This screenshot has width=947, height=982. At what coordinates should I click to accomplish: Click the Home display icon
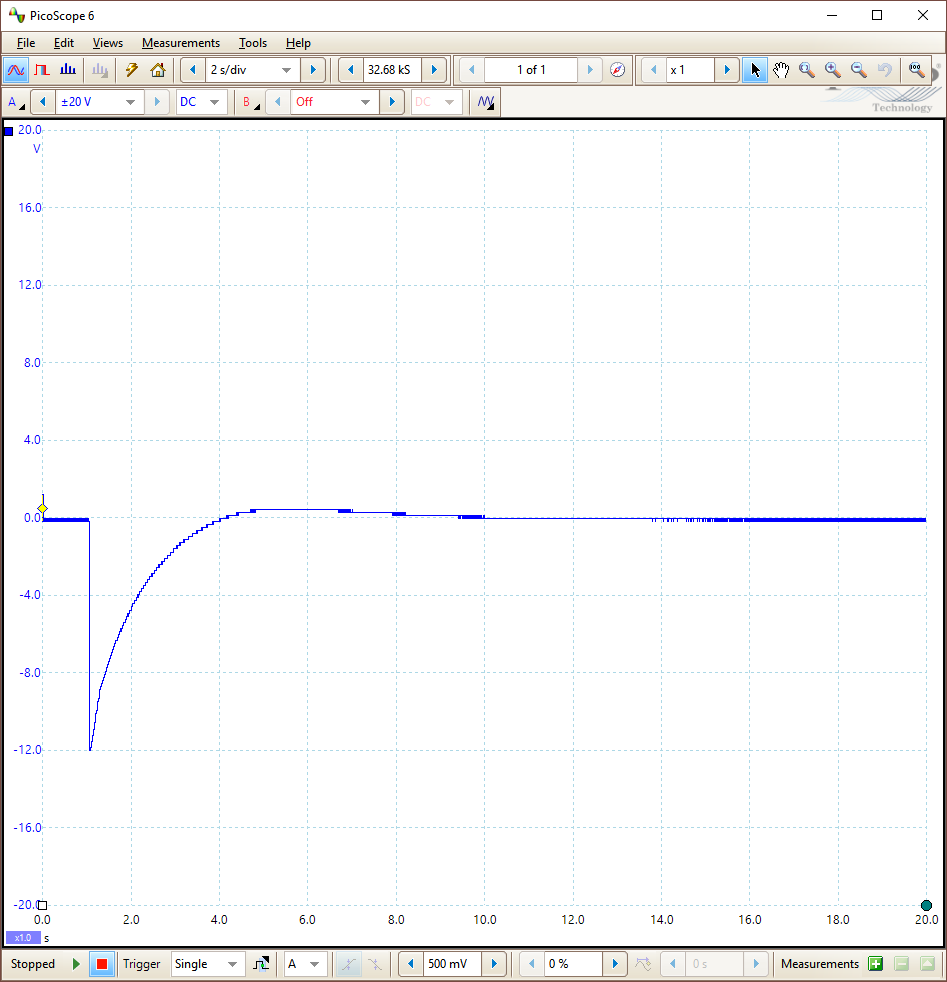[158, 70]
